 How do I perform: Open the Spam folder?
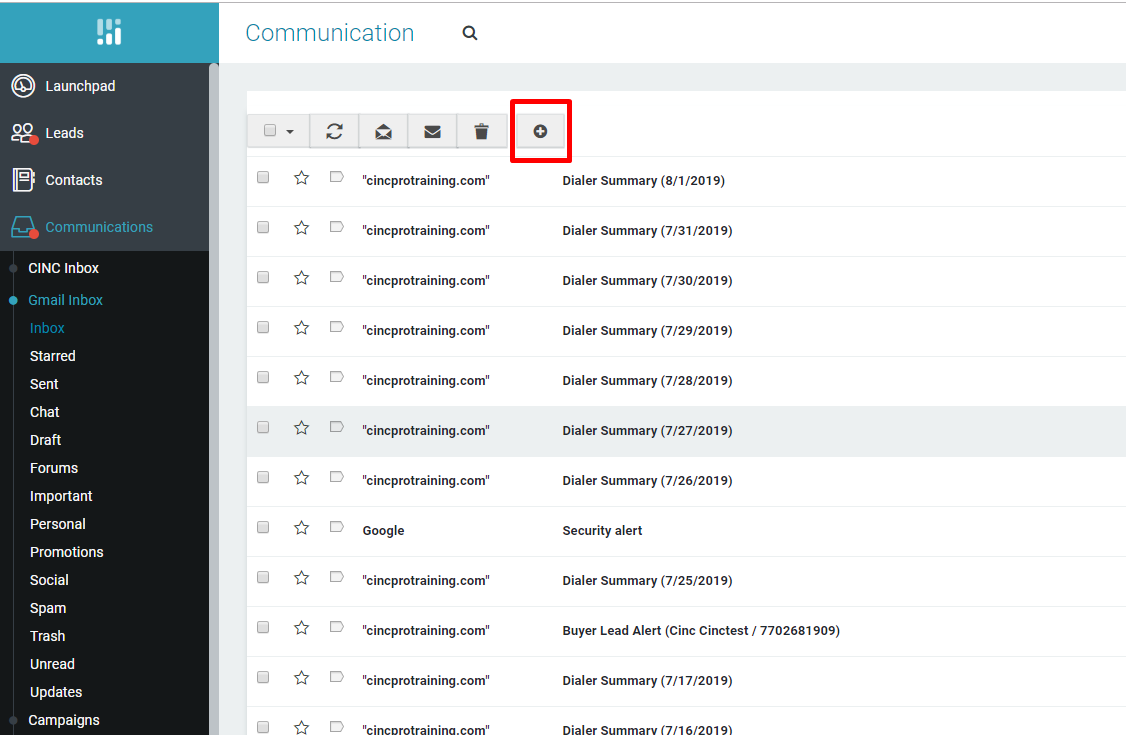pyautogui.click(x=48, y=608)
